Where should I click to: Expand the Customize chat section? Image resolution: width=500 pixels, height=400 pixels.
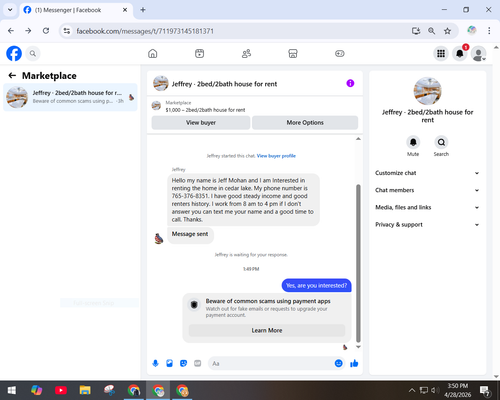(x=427, y=173)
